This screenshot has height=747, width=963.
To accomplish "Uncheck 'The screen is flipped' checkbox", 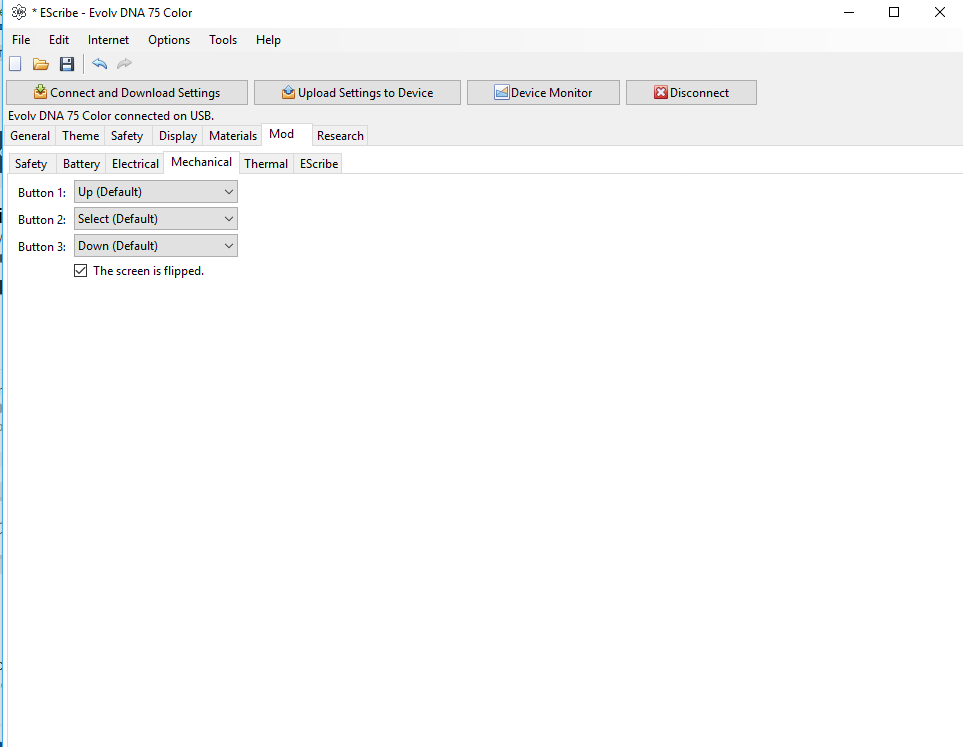I will point(81,271).
